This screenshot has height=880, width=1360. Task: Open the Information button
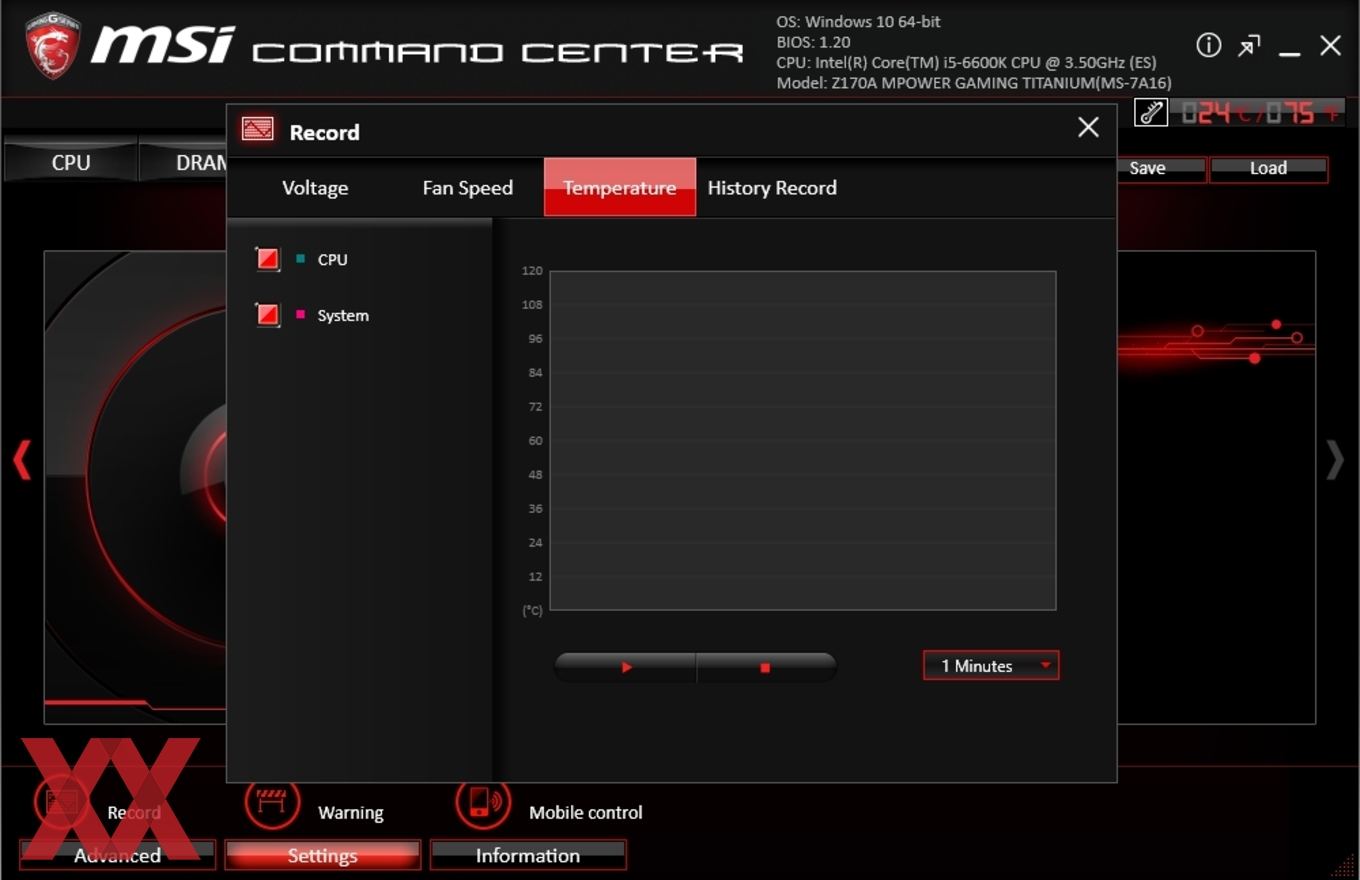pyautogui.click(x=527, y=855)
